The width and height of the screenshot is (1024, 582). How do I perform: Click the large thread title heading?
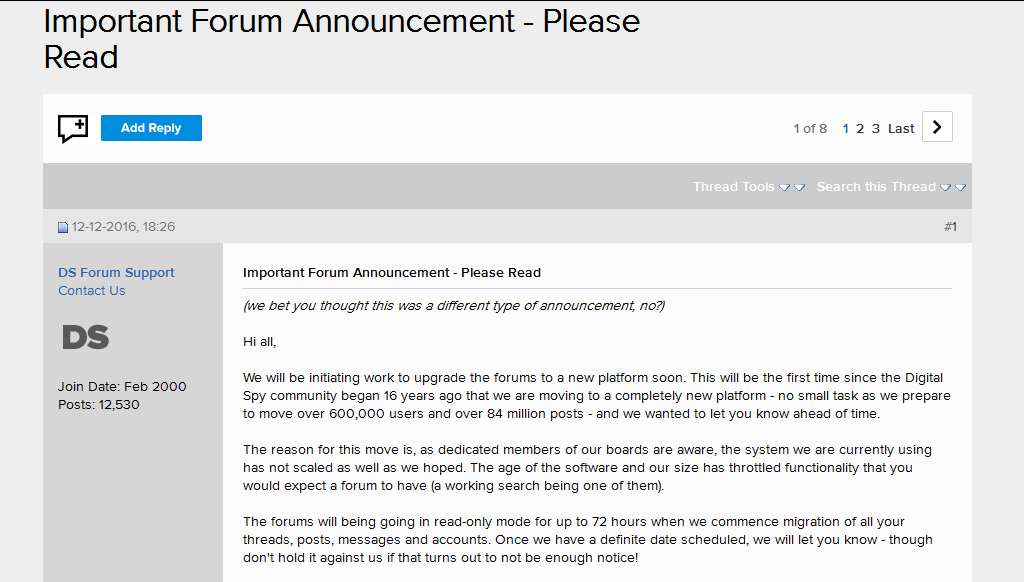342,39
